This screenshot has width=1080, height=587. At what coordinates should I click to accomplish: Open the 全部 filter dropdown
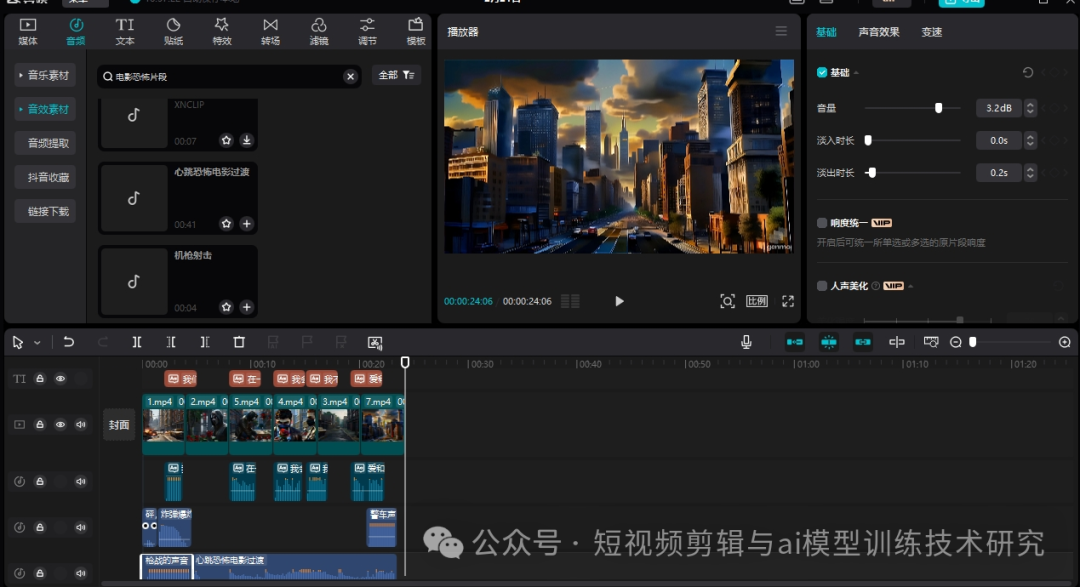click(x=396, y=76)
